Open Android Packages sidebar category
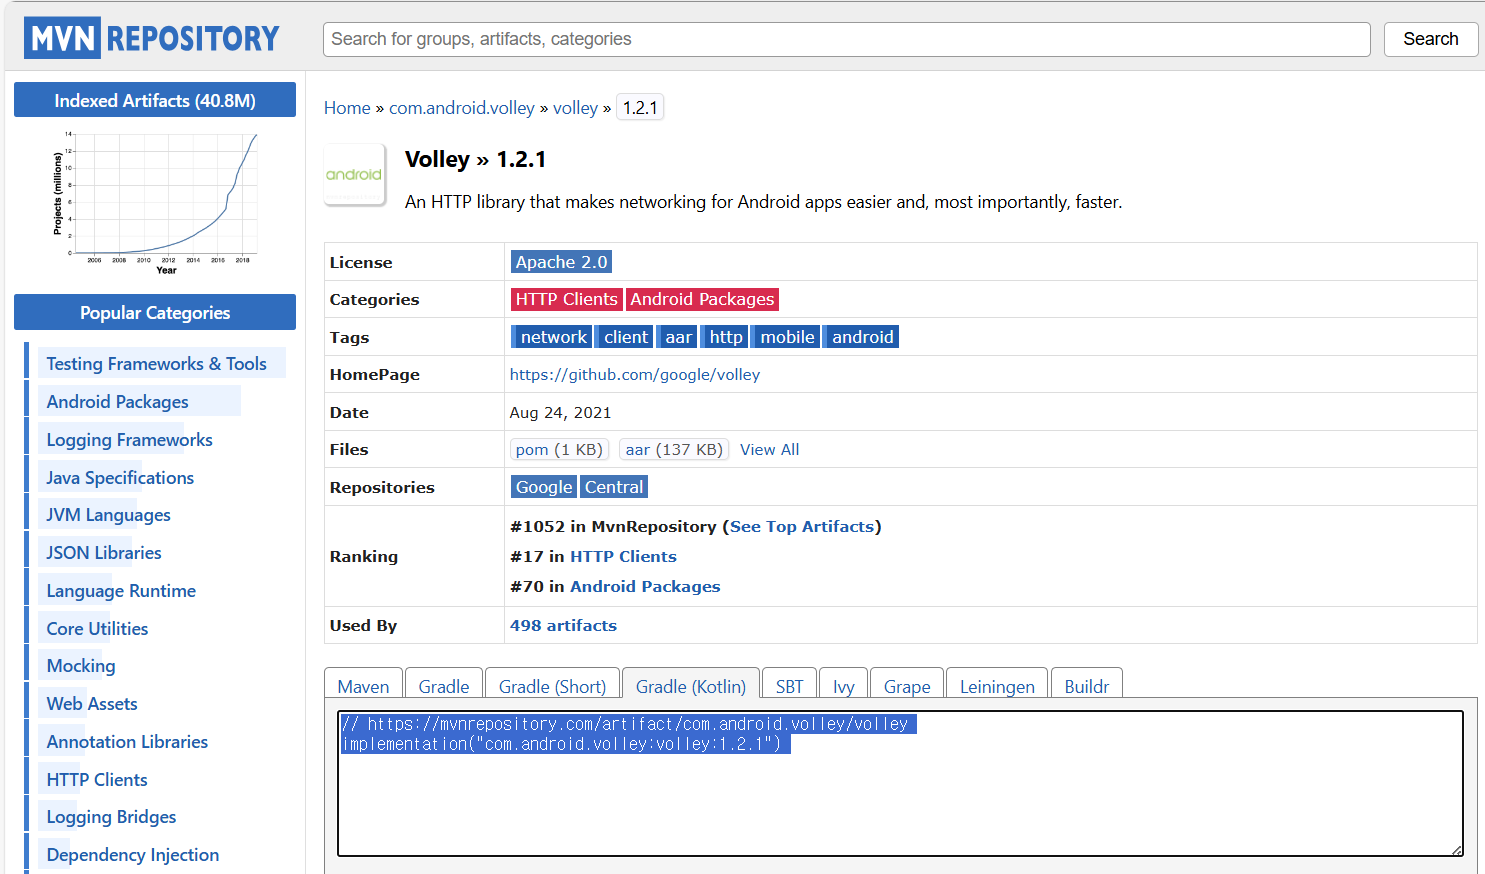 (x=117, y=402)
